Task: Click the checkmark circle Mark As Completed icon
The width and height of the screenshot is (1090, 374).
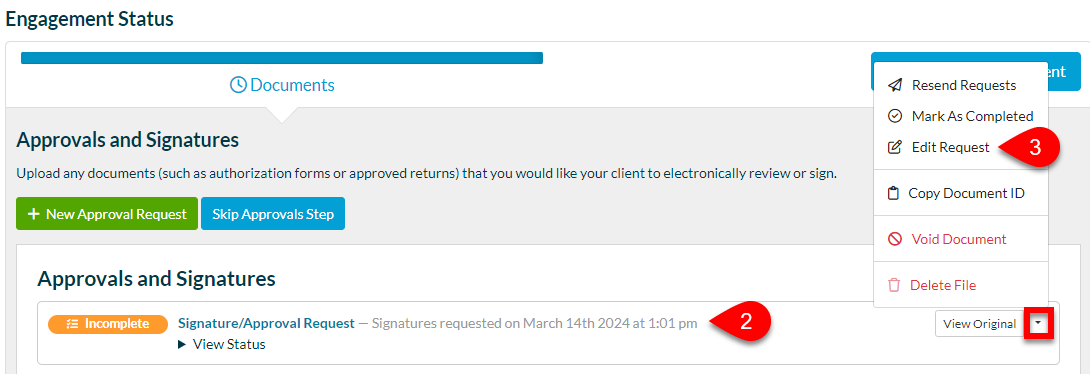Action: (895, 116)
